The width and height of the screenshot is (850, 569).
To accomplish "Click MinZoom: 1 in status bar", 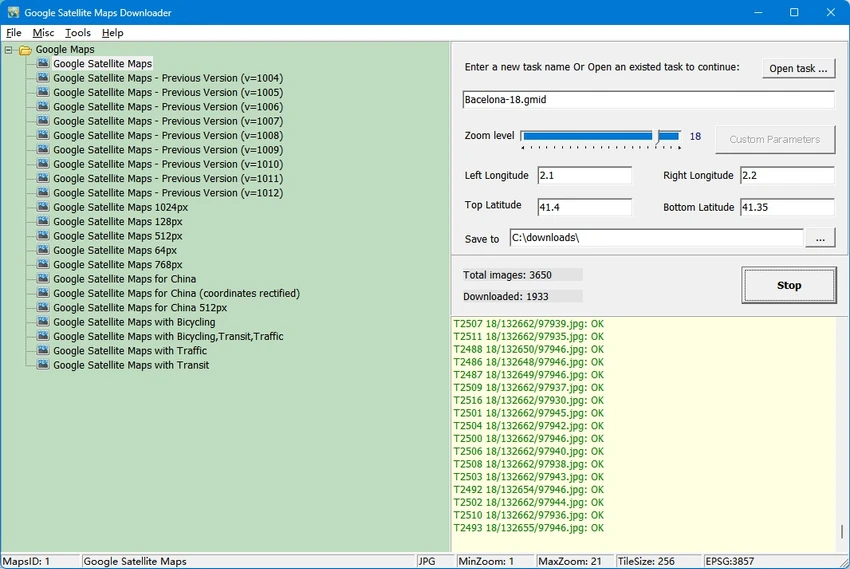I will point(486,561).
